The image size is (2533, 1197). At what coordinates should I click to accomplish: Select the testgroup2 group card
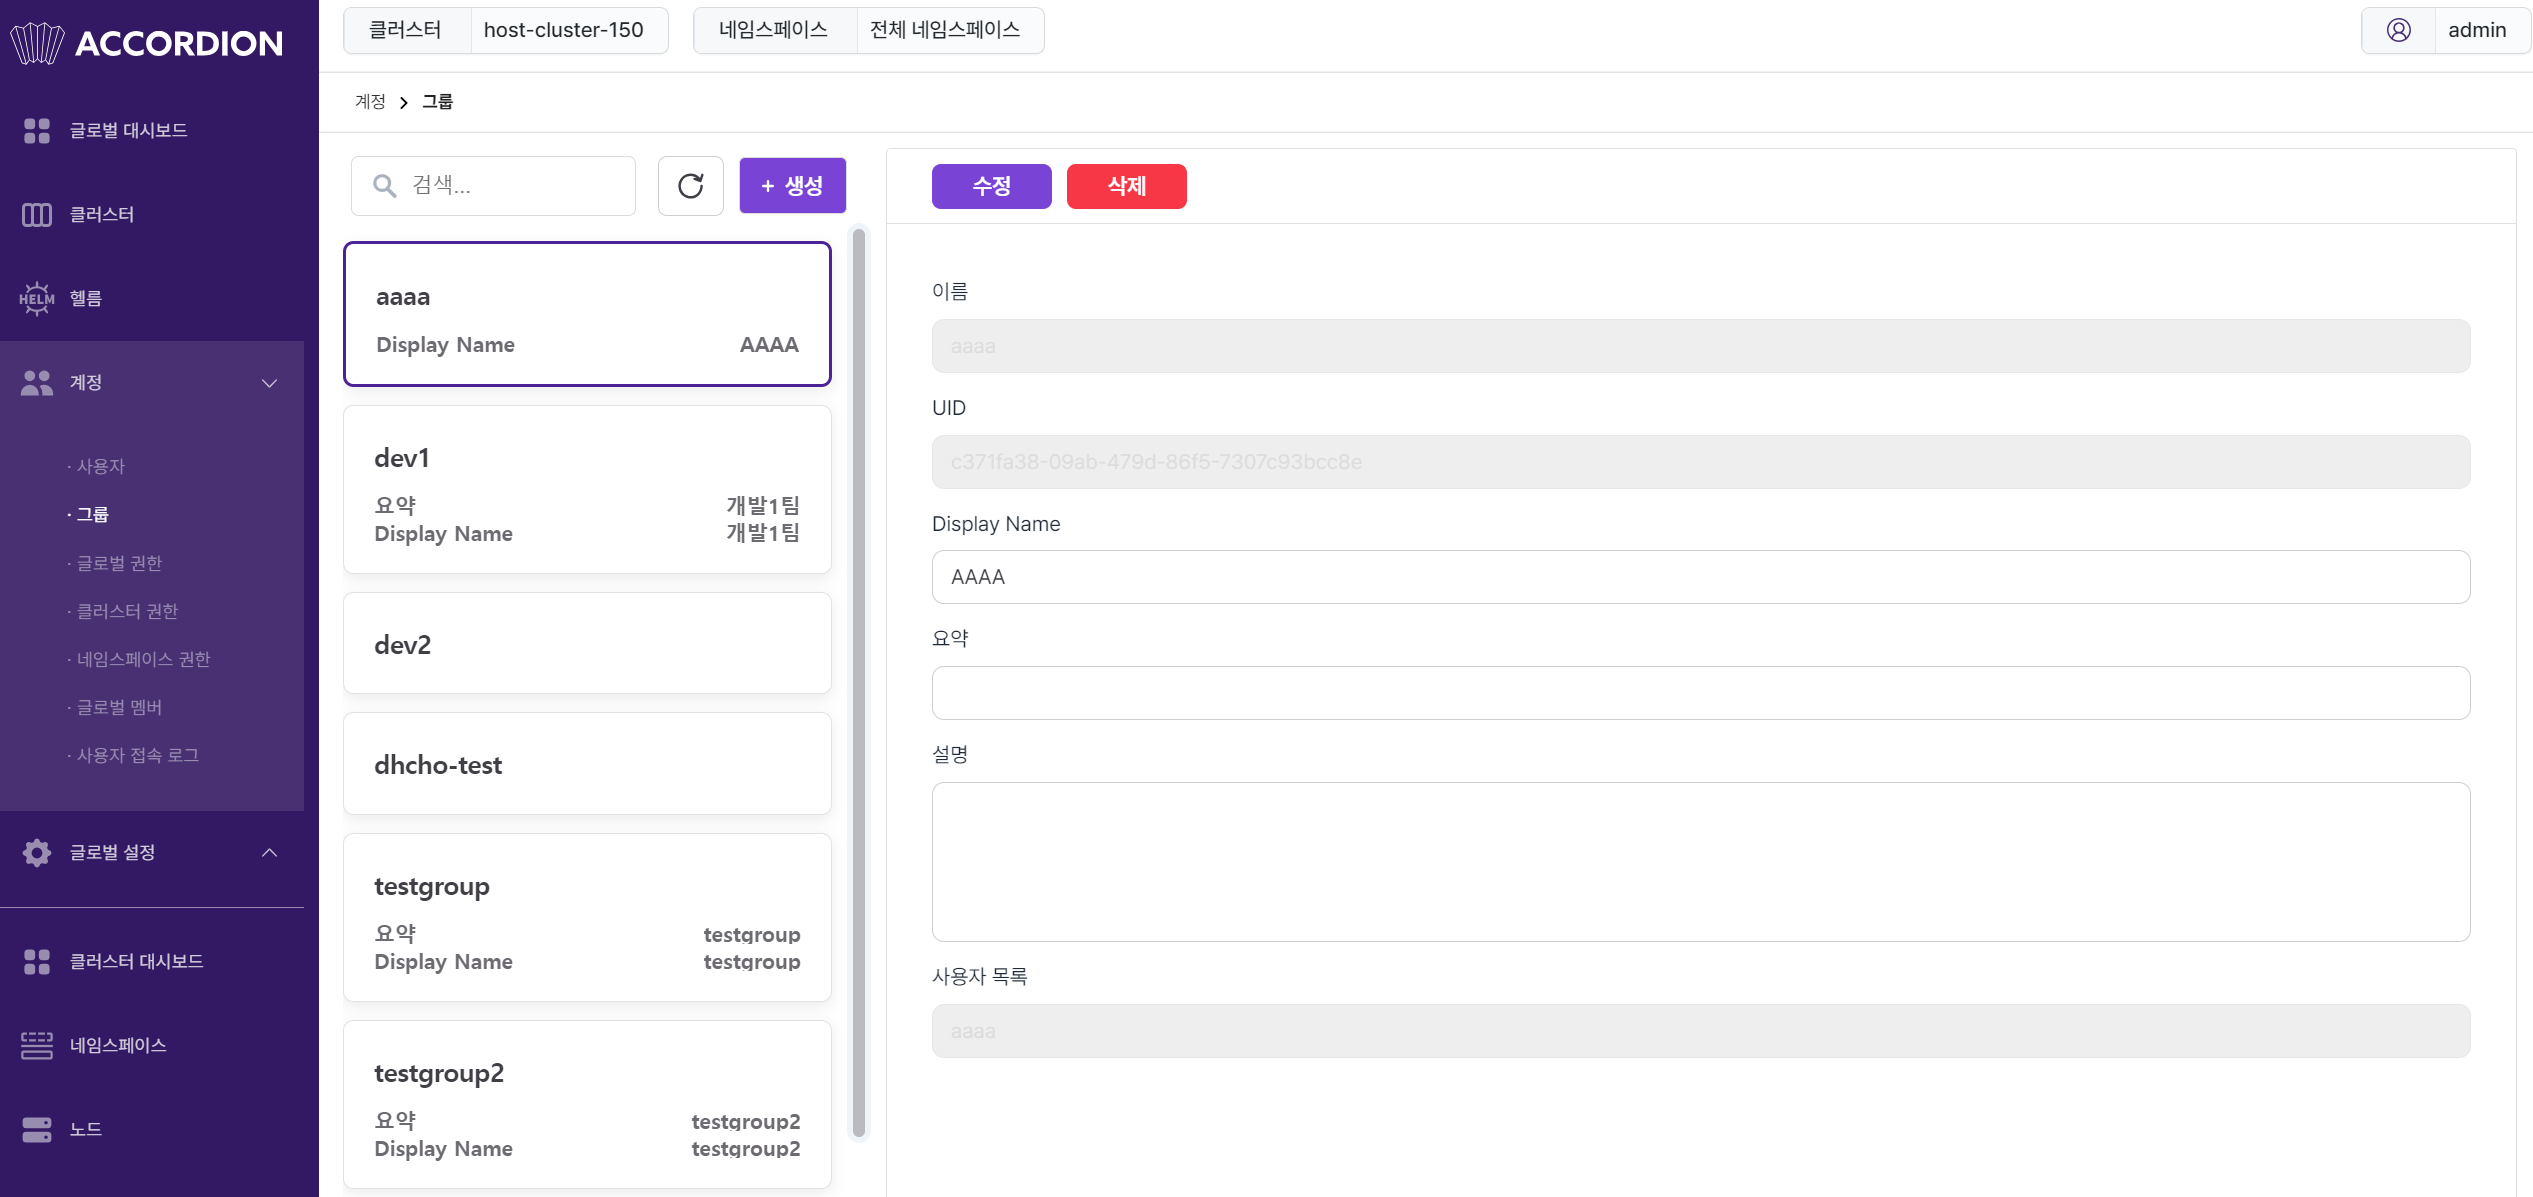[x=588, y=1105]
